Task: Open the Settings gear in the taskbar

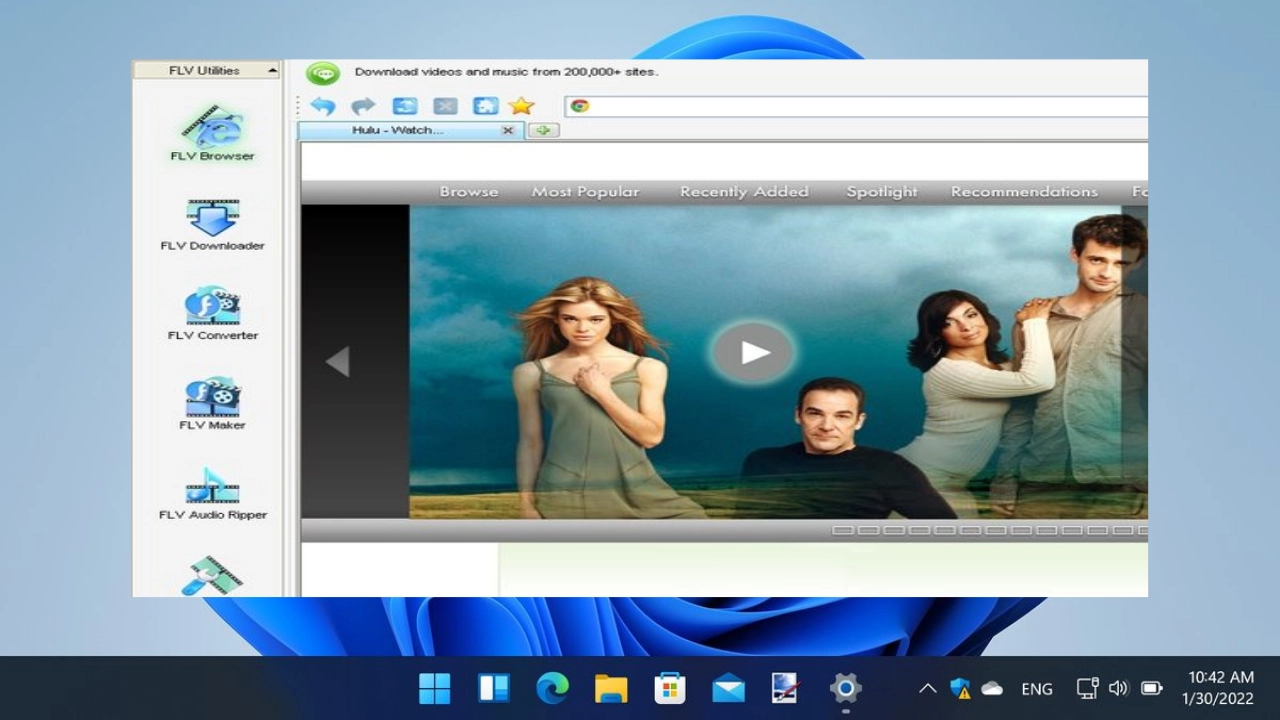Action: pos(845,688)
